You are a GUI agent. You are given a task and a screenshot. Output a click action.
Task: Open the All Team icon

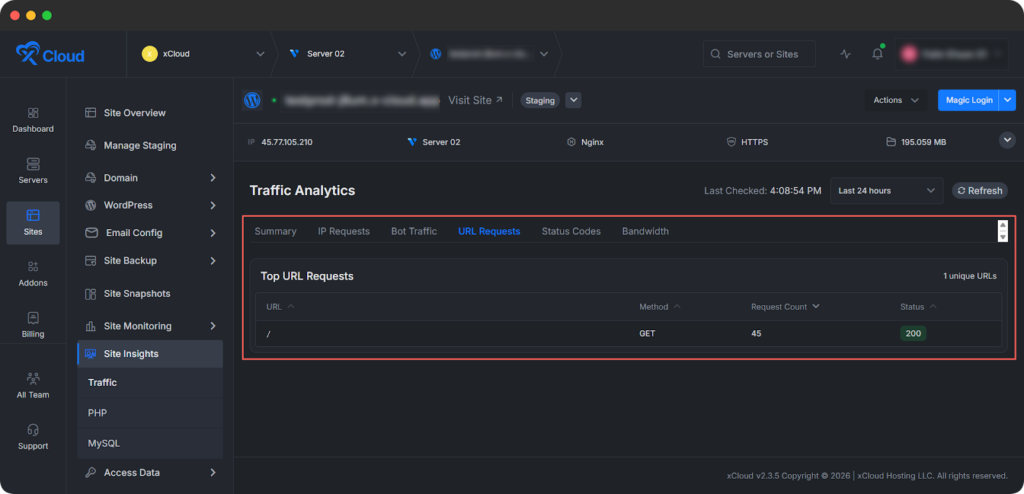(33, 379)
